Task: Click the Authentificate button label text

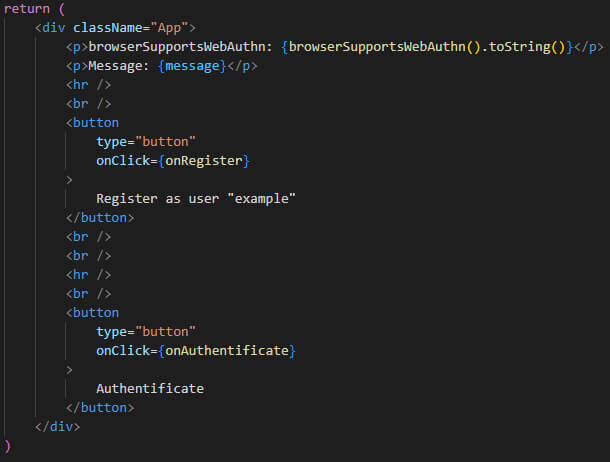Action: click(x=150, y=388)
